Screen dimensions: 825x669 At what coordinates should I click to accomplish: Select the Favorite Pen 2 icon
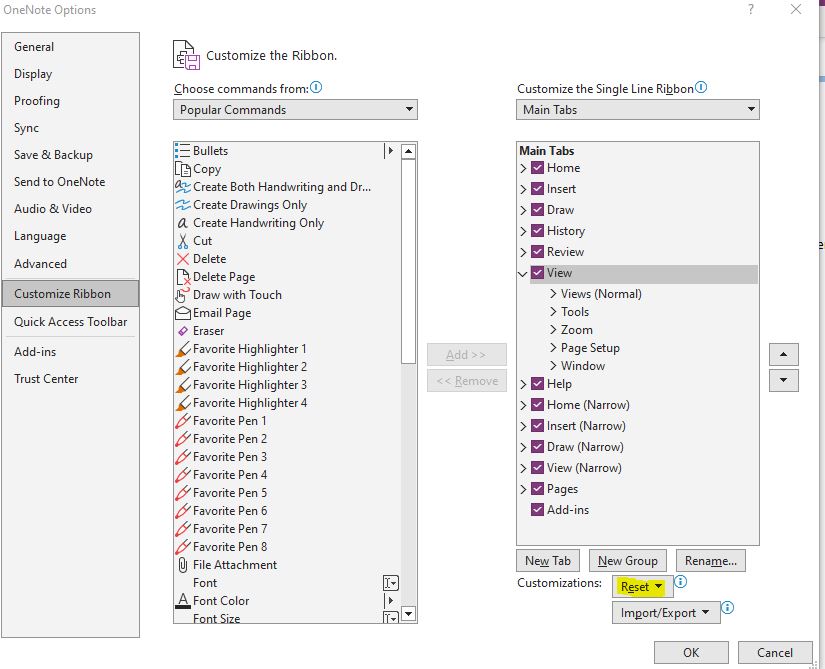pyautogui.click(x=183, y=439)
